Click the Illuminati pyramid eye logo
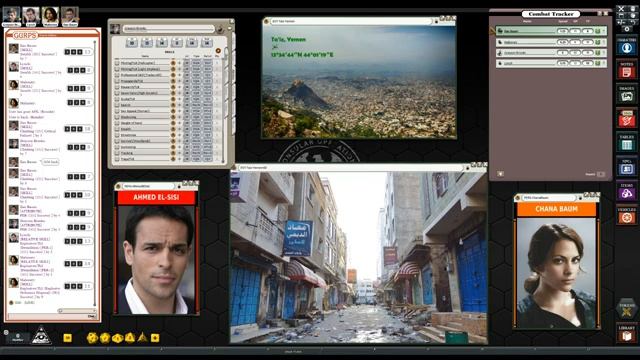The width and height of the screenshot is (640, 360). pyautogui.click(x=41, y=336)
